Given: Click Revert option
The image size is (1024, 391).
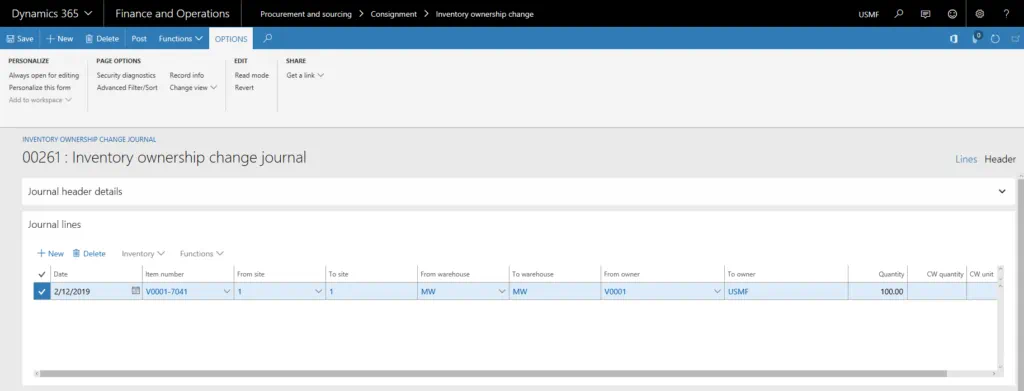Looking at the screenshot, I should [244, 87].
